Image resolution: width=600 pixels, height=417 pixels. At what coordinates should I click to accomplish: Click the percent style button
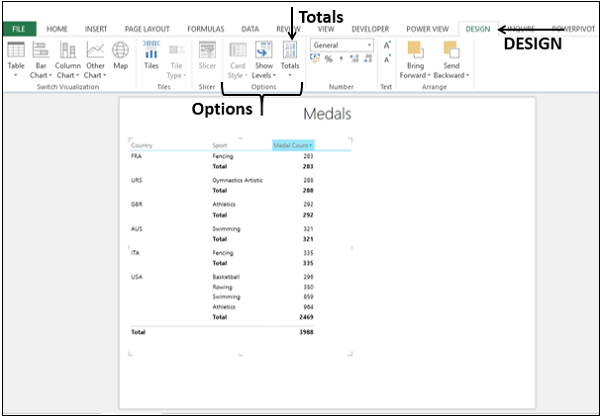click(x=328, y=59)
